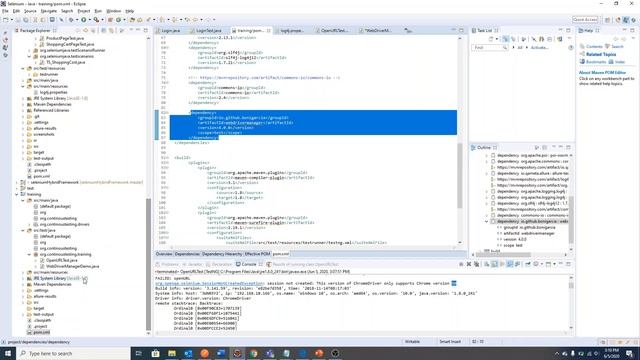This screenshot has width=640, height=360.
Task: Open the Javadoc view tab
Action: coord(192,264)
